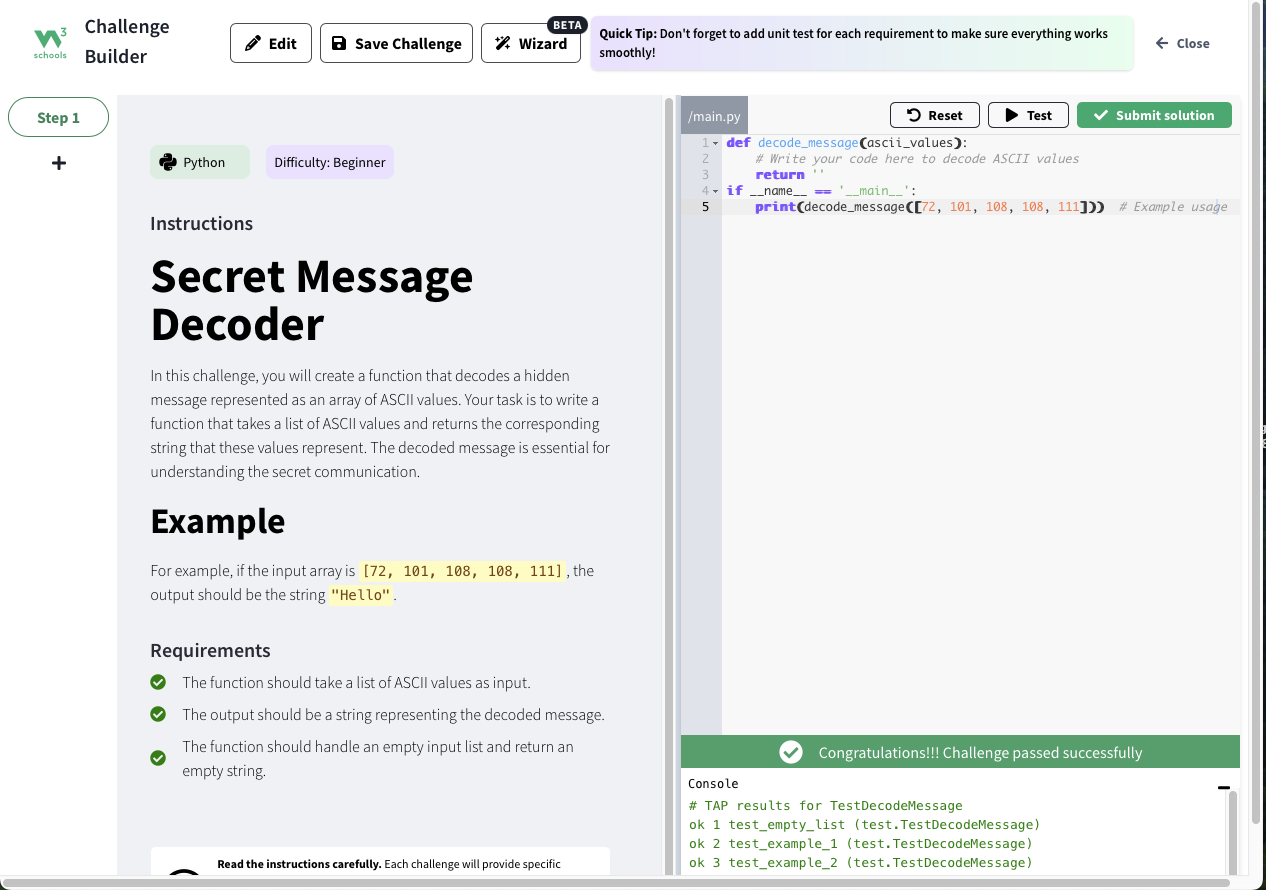Click the Submit solution button

click(1153, 115)
